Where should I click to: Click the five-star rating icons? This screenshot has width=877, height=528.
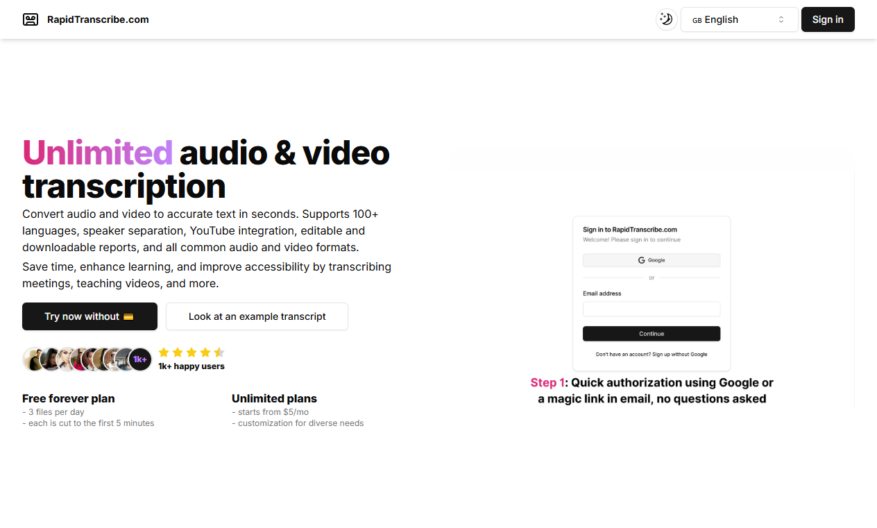click(191, 352)
